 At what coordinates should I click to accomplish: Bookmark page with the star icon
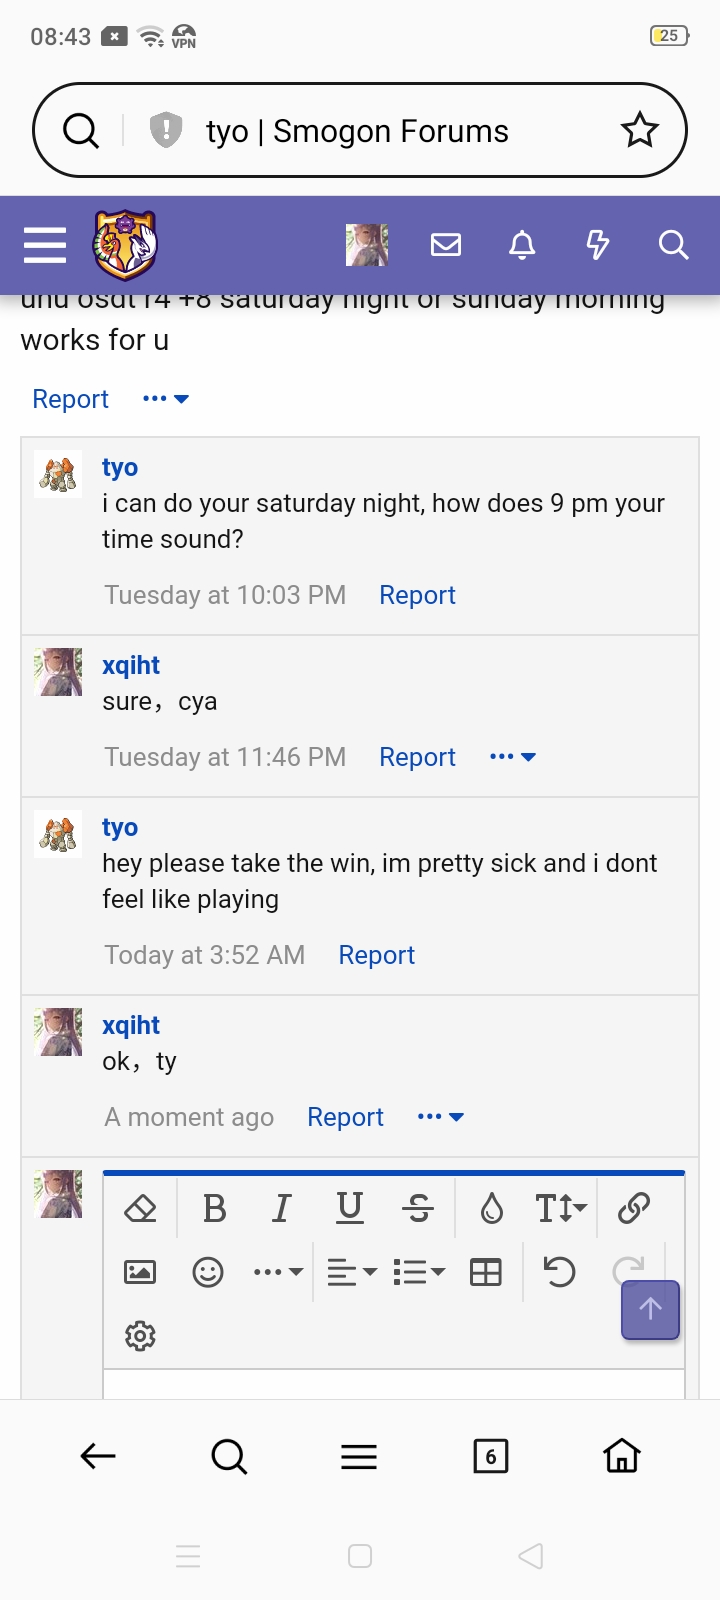[x=640, y=131]
